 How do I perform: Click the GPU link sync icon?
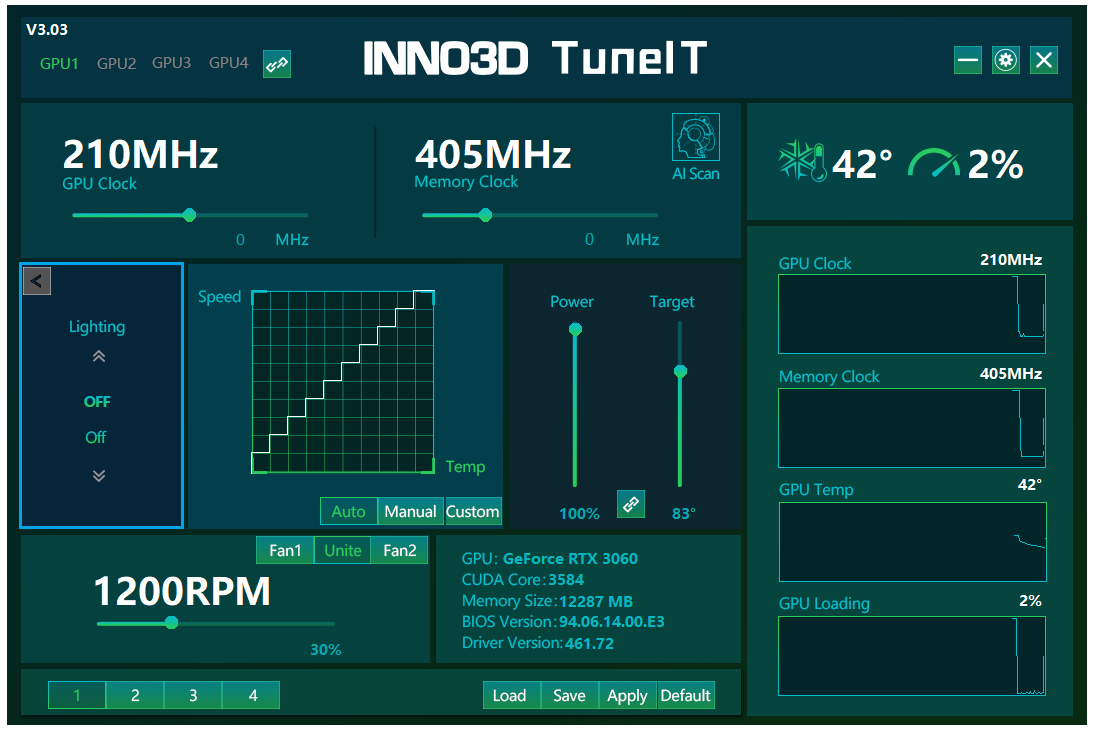pyautogui.click(x=277, y=64)
